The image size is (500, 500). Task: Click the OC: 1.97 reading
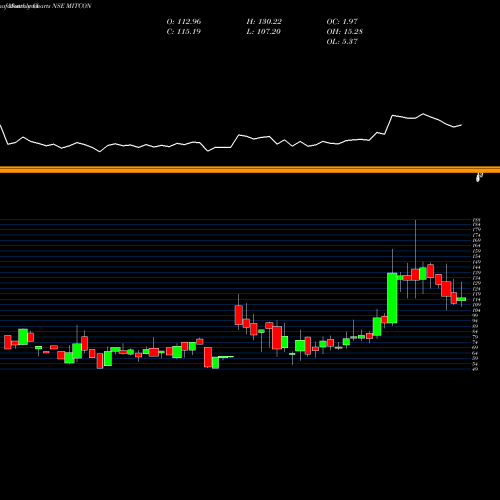342,22
